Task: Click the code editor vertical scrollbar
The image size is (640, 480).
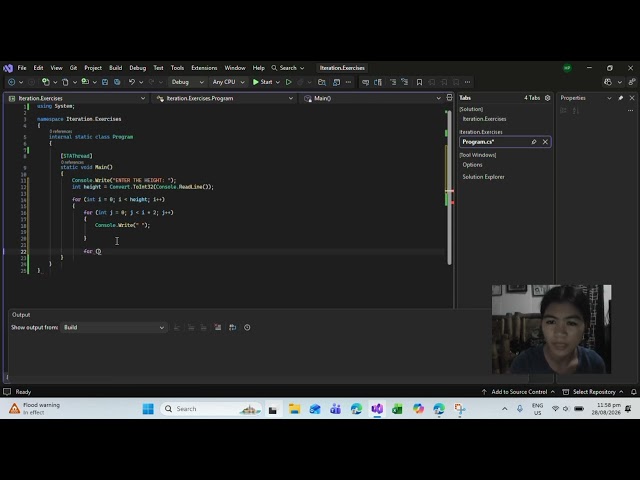Action: pyautogui.click(x=450, y=187)
